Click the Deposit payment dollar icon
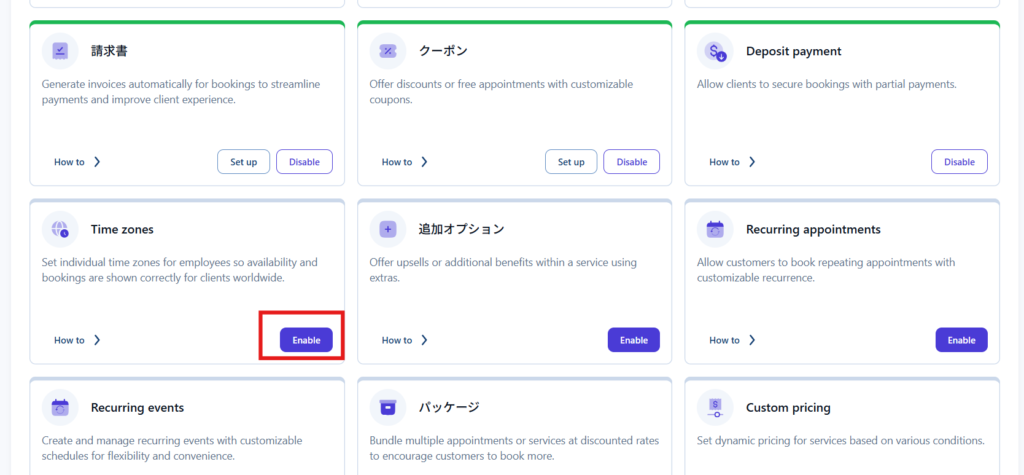This screenshot has width=1024, height=475. (716, 51)
